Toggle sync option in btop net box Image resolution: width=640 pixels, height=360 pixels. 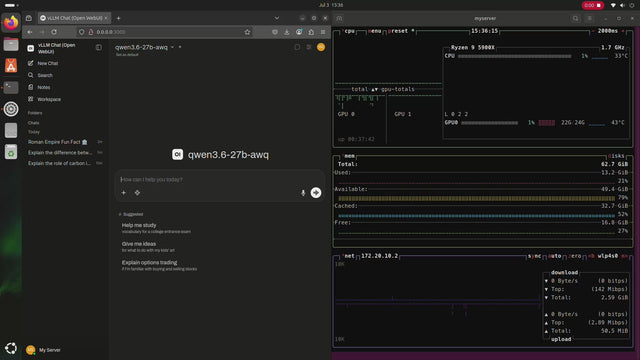[534, 256]
